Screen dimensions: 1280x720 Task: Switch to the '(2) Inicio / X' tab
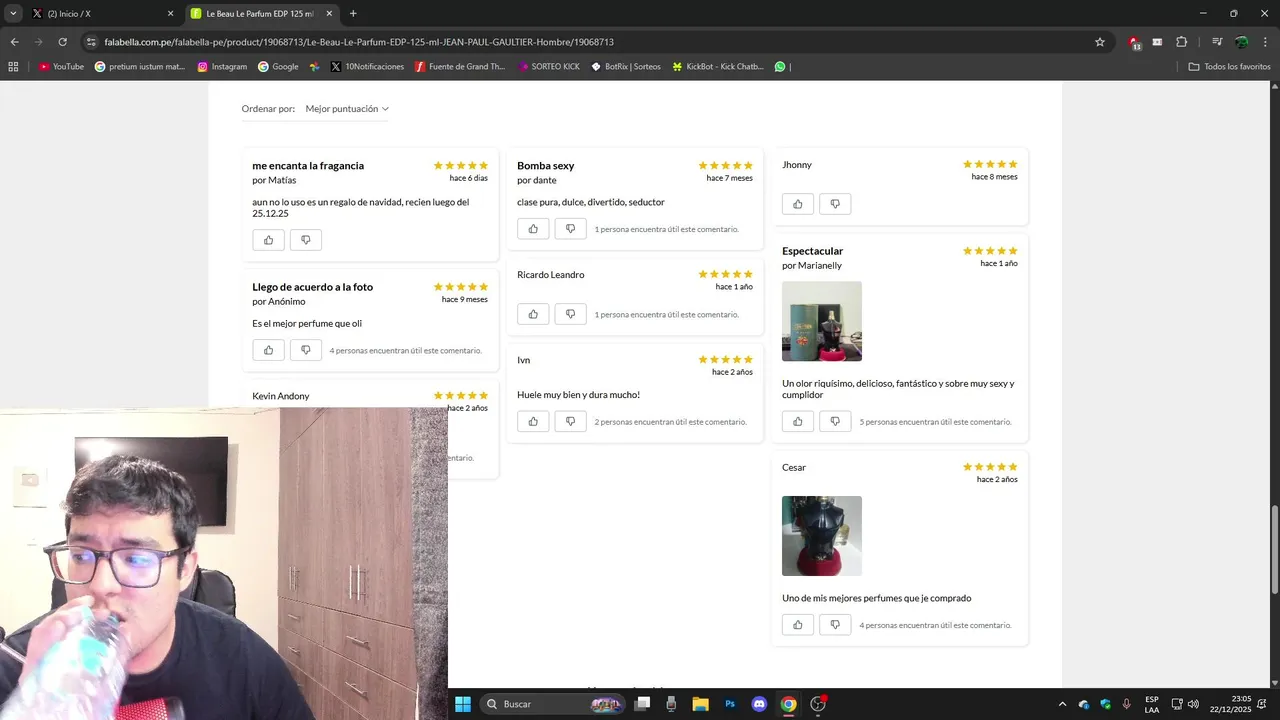coord(102,14)
